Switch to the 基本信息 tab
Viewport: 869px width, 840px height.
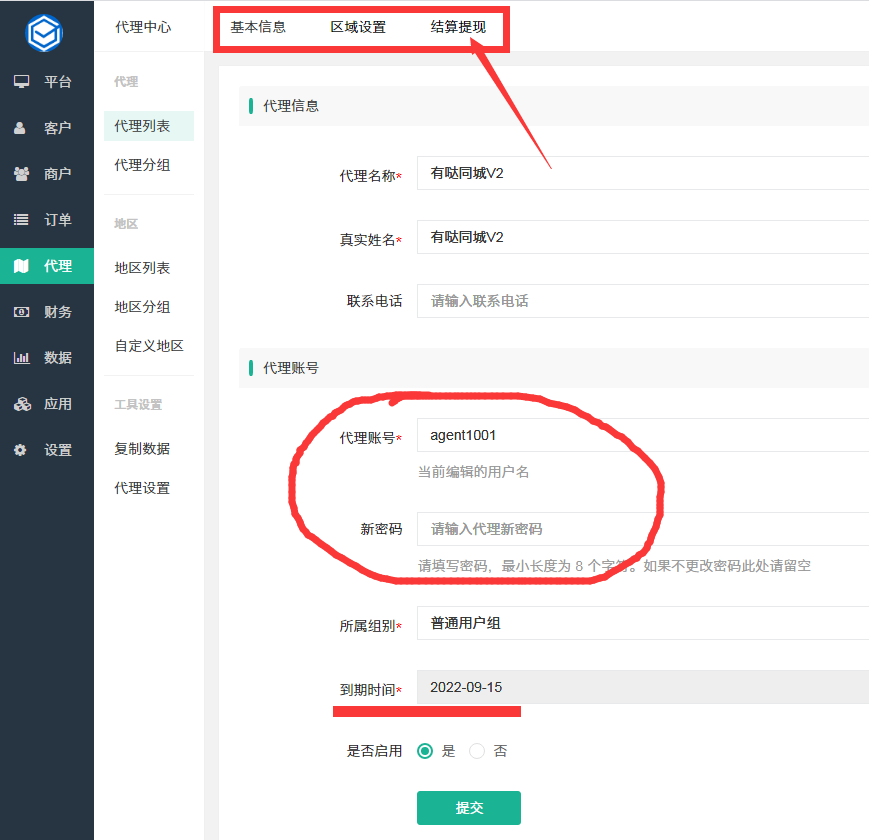tap(258, 27)
